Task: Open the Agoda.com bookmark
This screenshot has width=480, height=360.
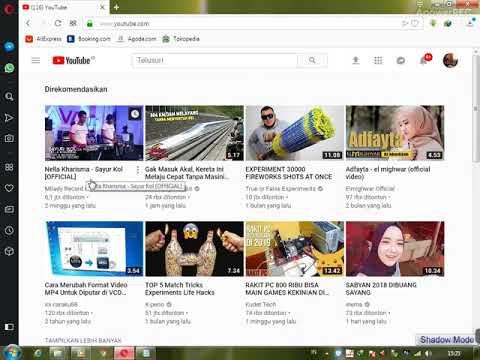Action: click(x=136, y=39)
